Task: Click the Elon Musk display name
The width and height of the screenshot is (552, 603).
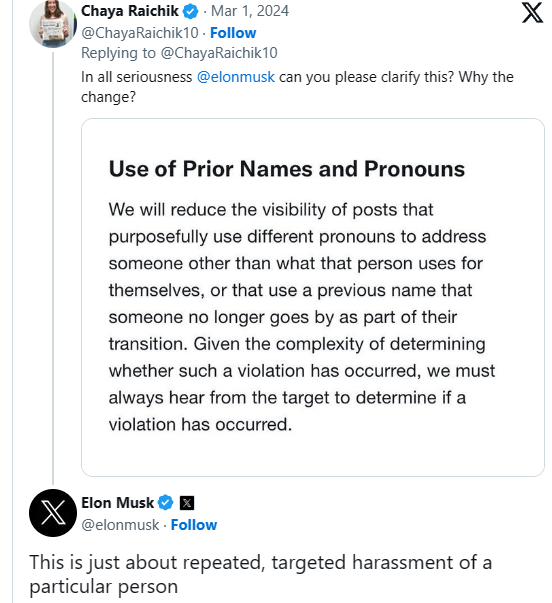Action: pos(117,503)
